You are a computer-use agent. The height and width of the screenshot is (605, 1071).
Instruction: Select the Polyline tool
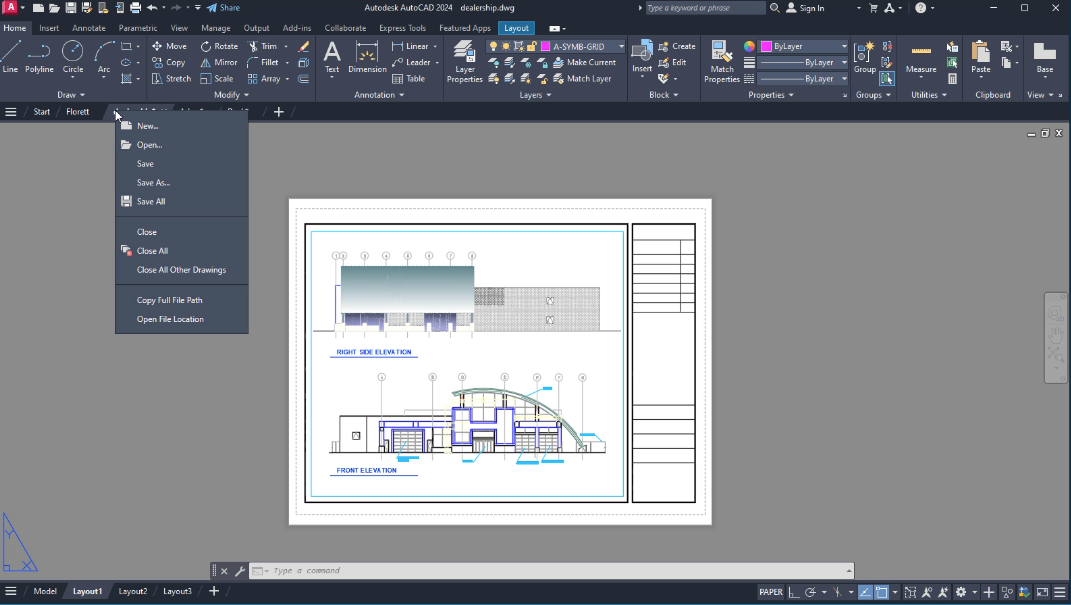coord(39,57)
